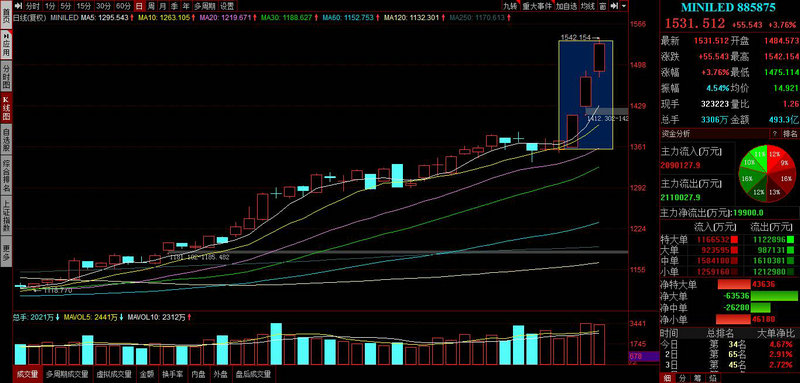Click the 净大单 green bar -63536
The image size is (800, 383).
click(x=774, y=296)
